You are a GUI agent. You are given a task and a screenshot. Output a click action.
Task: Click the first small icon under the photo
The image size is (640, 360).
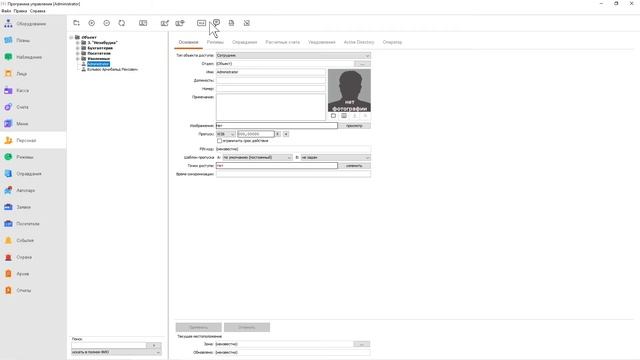[x=333, y=116]
